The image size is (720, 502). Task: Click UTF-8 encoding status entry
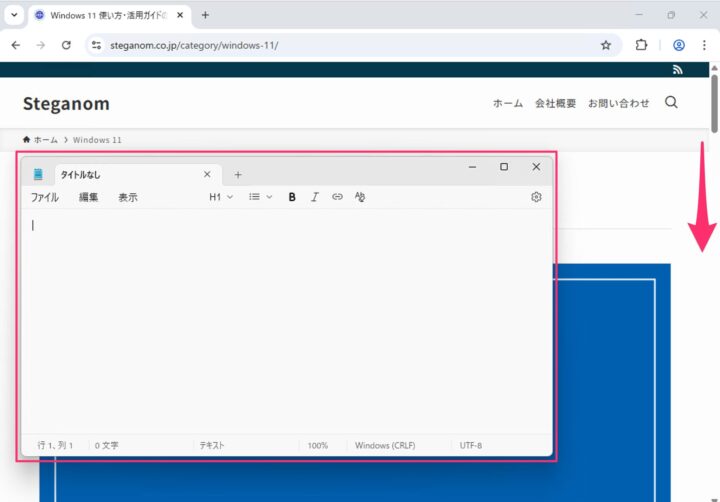(x=471, y=445)
